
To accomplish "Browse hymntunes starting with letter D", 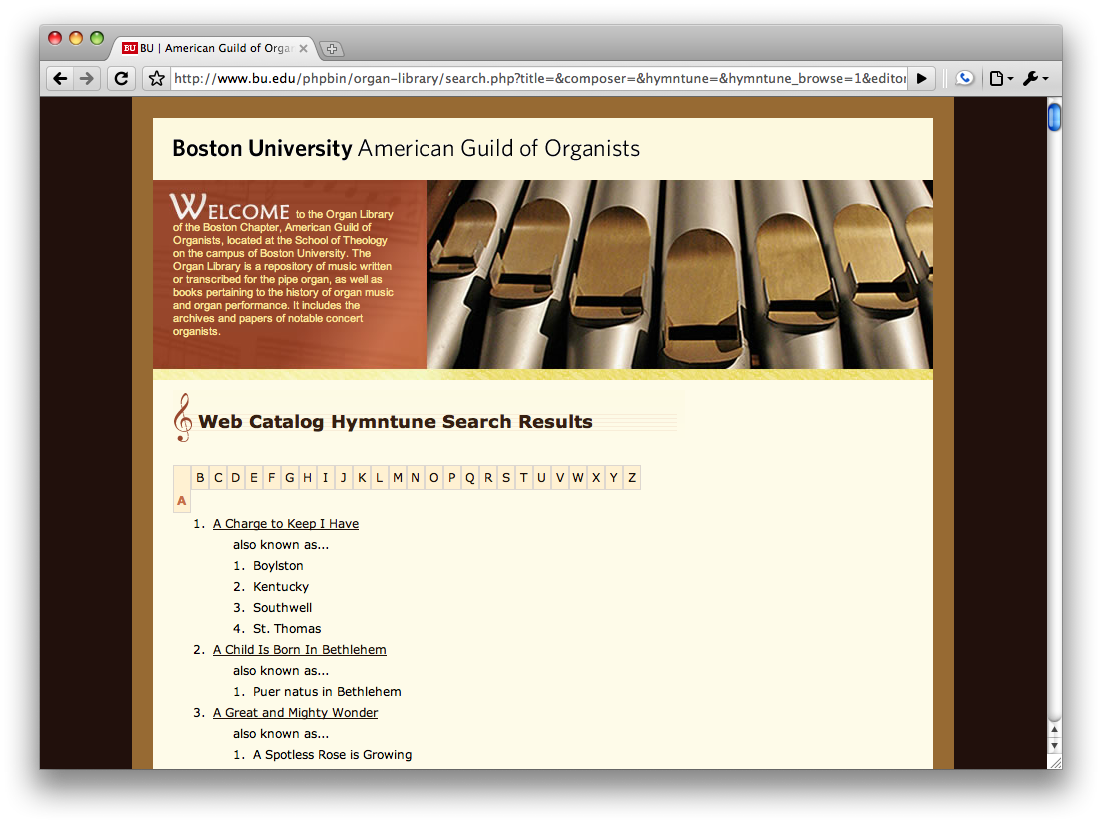I will pos(235,477).
